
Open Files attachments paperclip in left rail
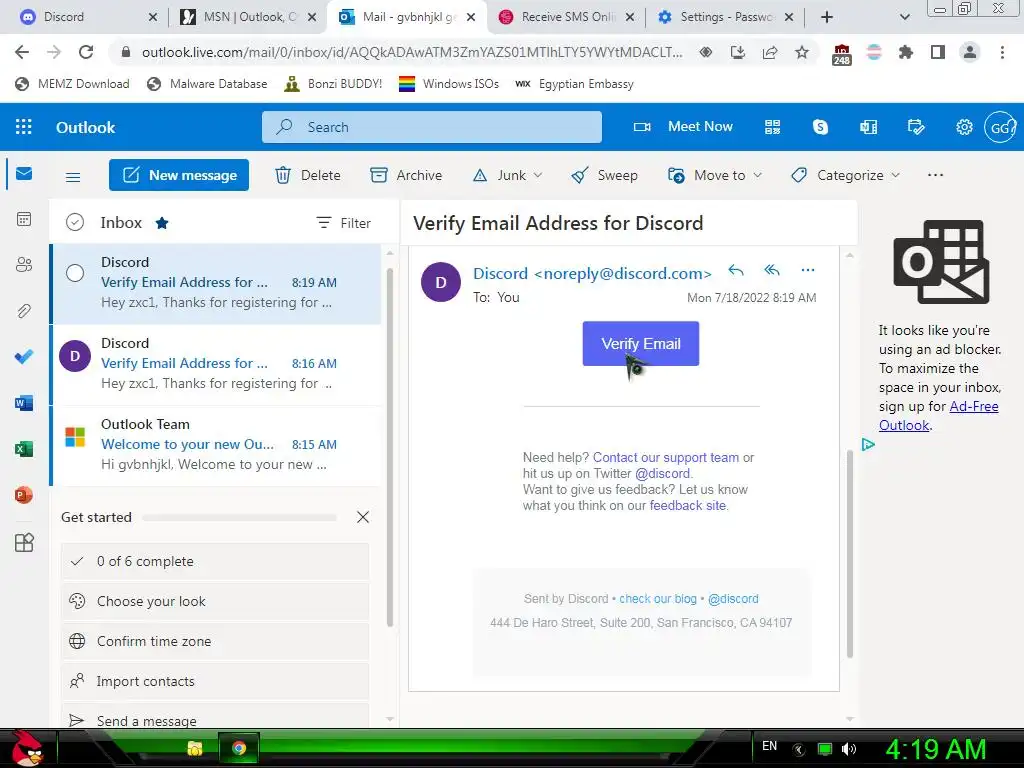pyautogui.click(x=24, y=311)
